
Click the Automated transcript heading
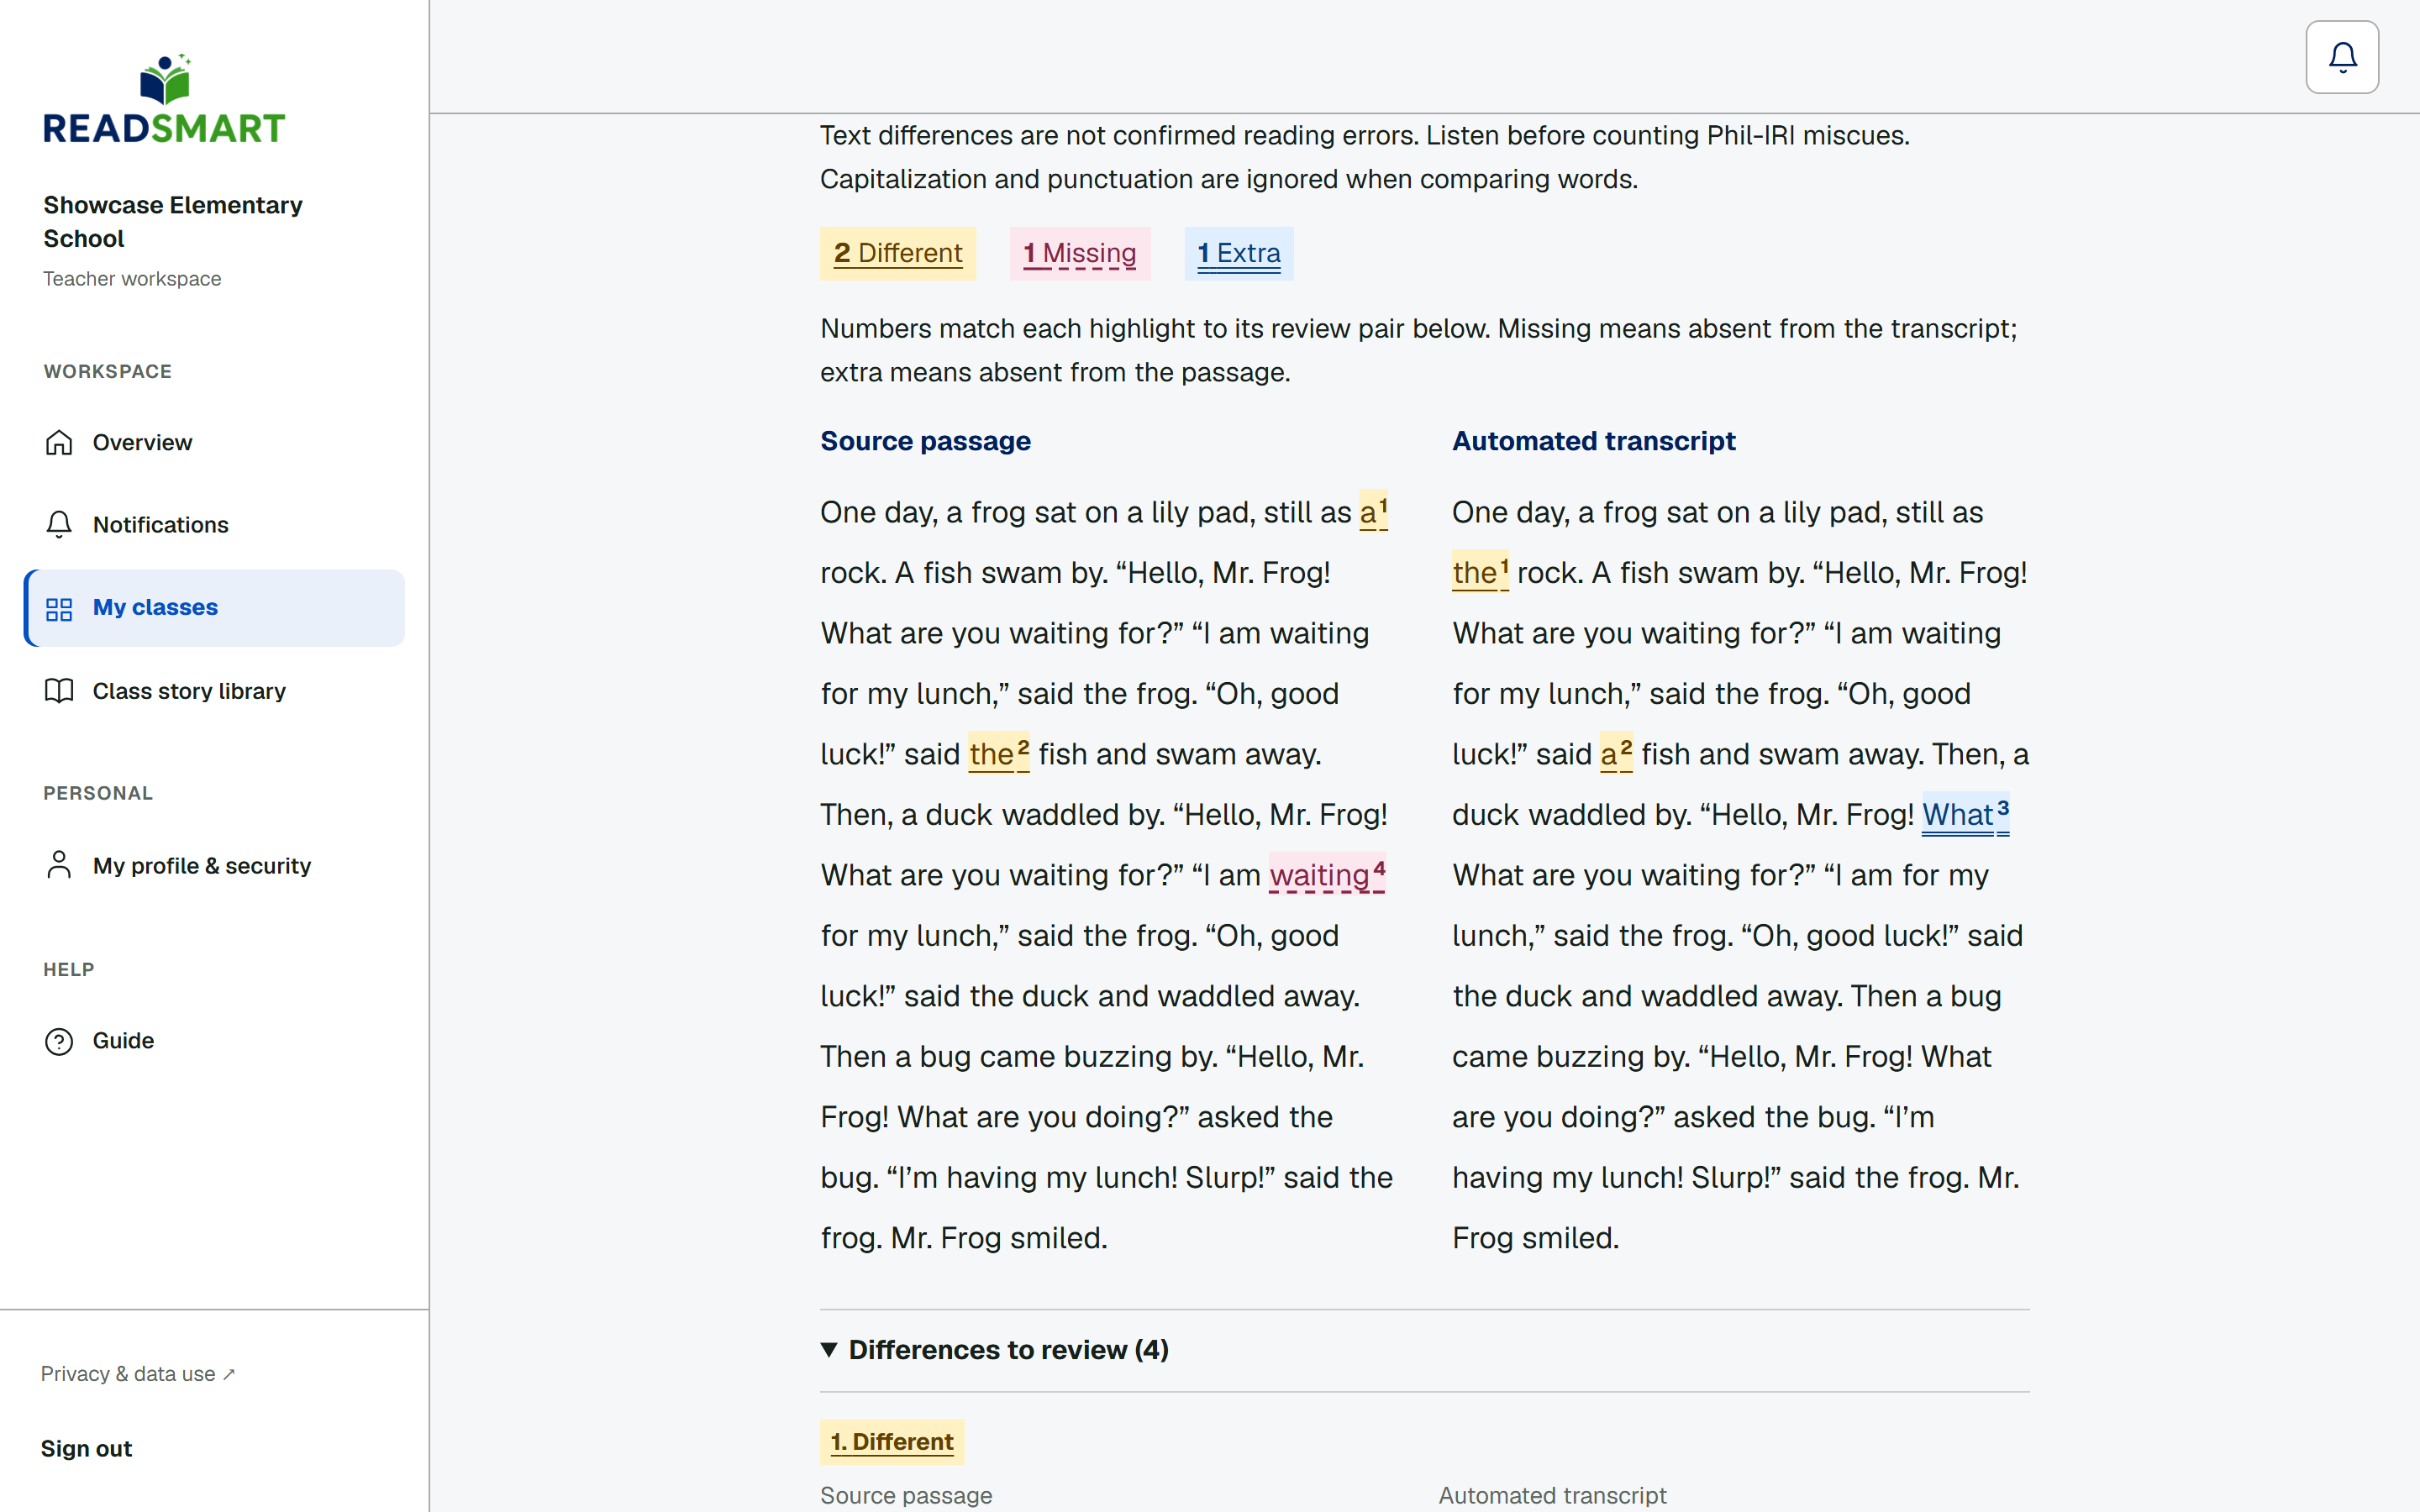coord(1593,441)
